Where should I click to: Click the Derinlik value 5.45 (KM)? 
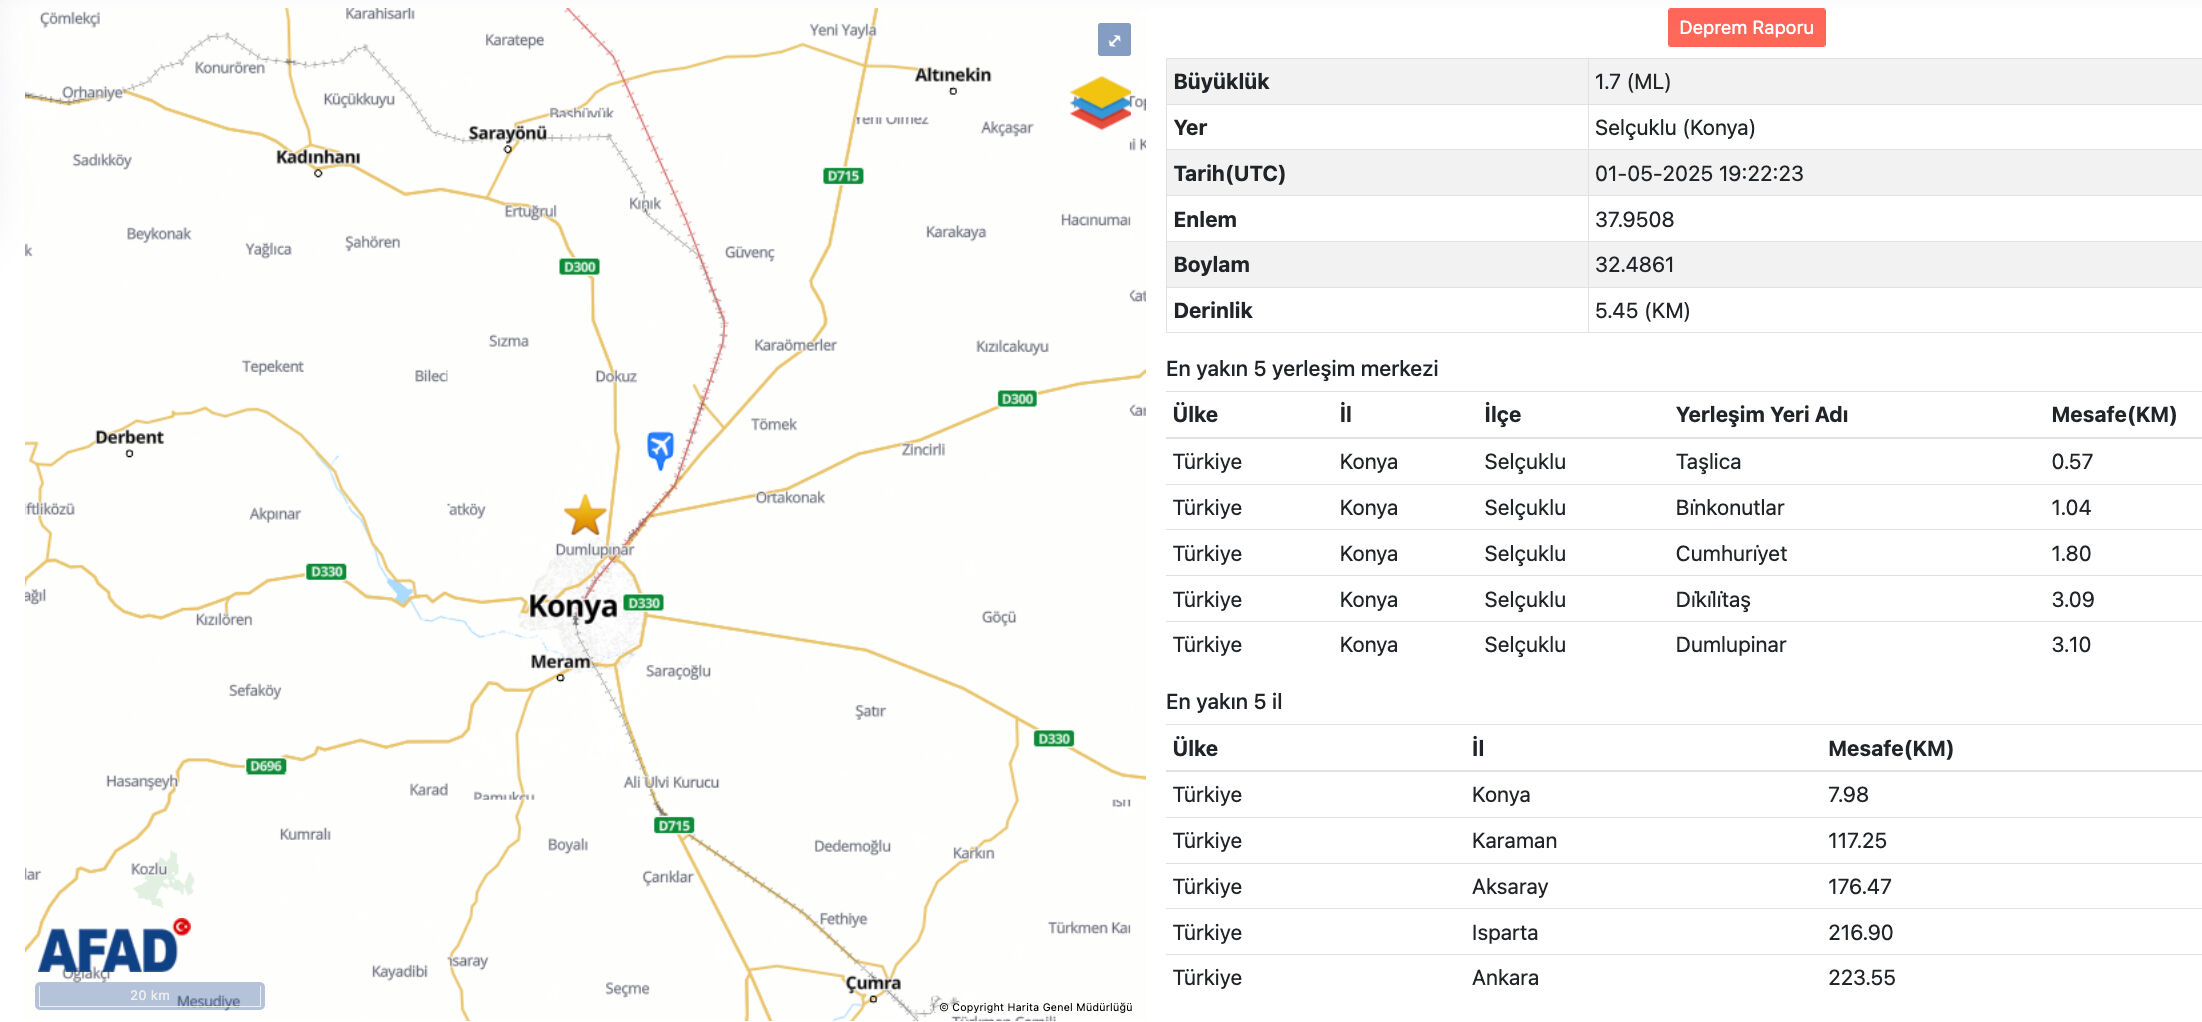tap(1641, 311)
